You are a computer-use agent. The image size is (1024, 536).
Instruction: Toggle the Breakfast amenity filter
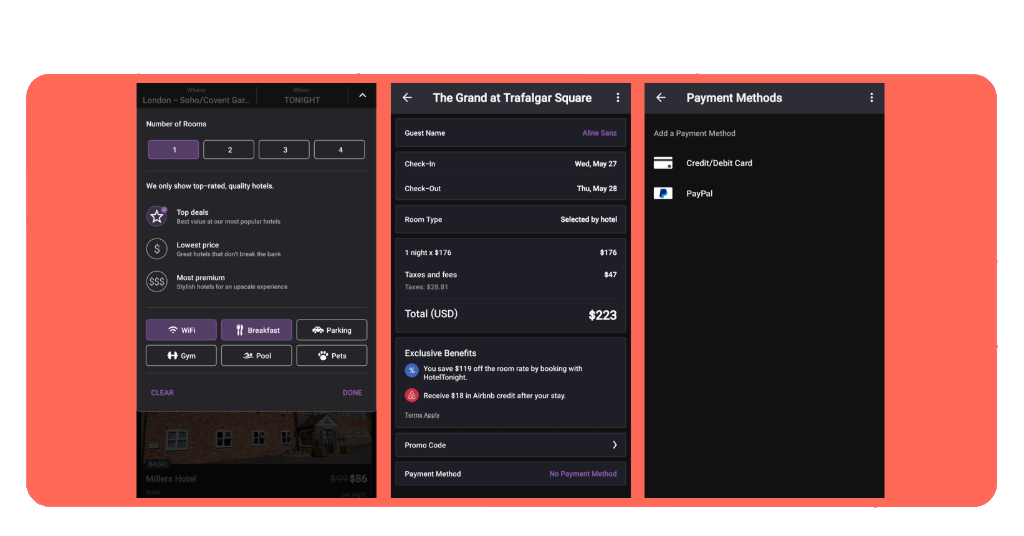(x=257, y=330)
